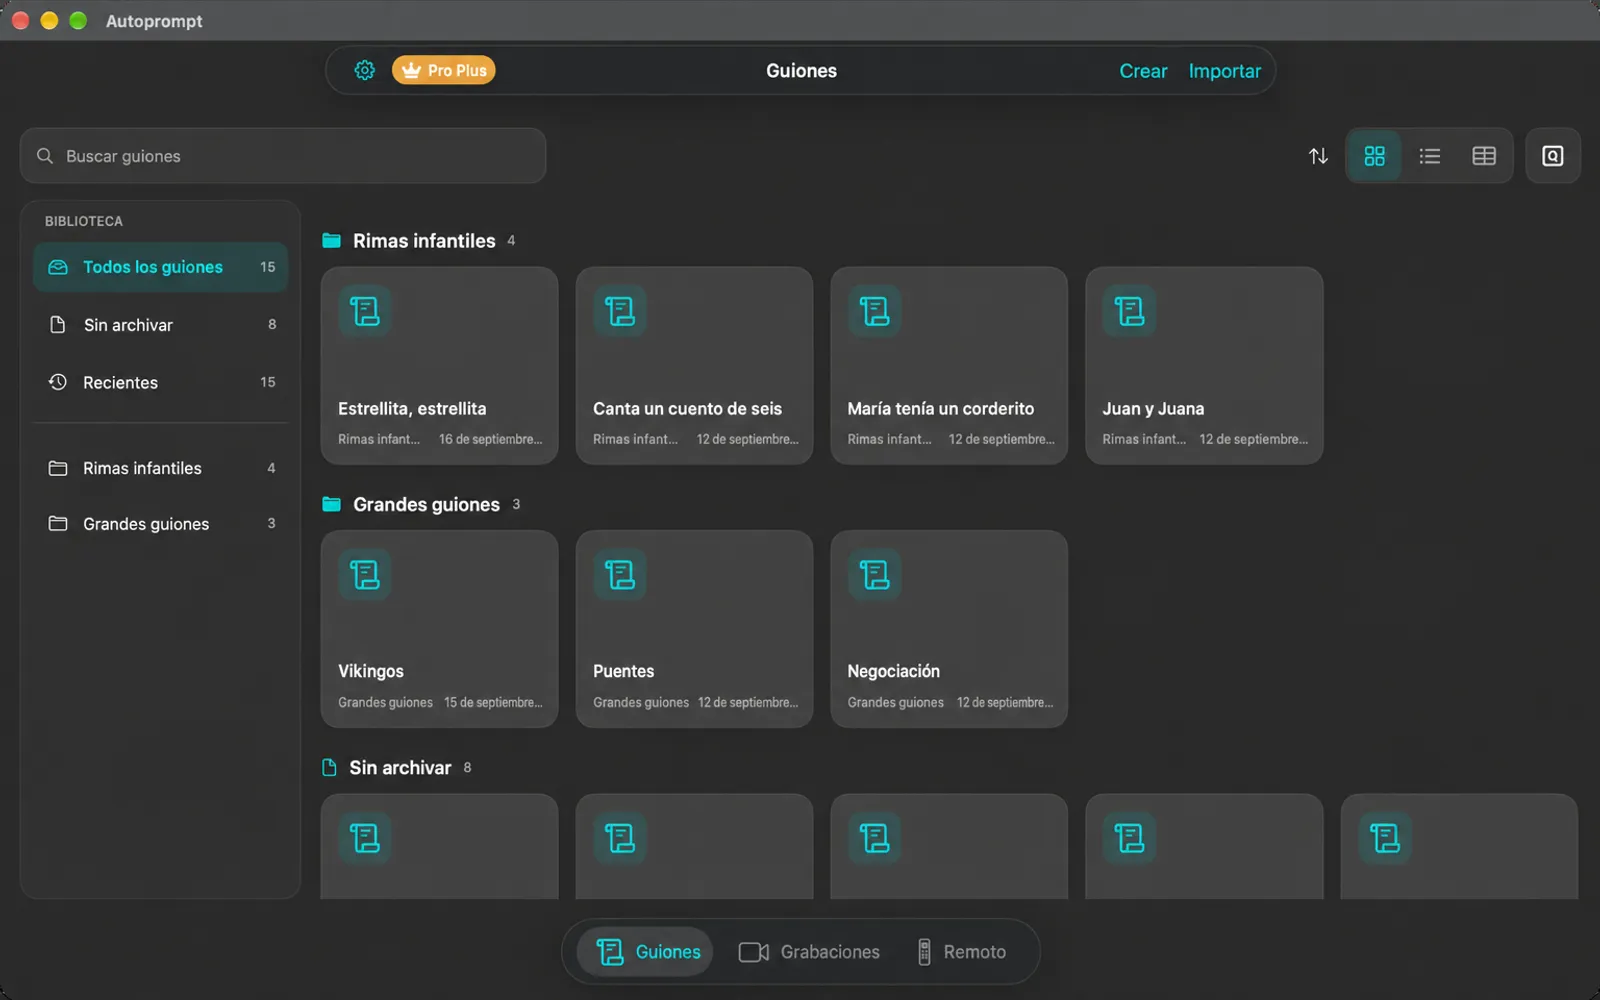Select Todos los guiones in library
Screen dimensions: 1600x1000
click(161, 267)
